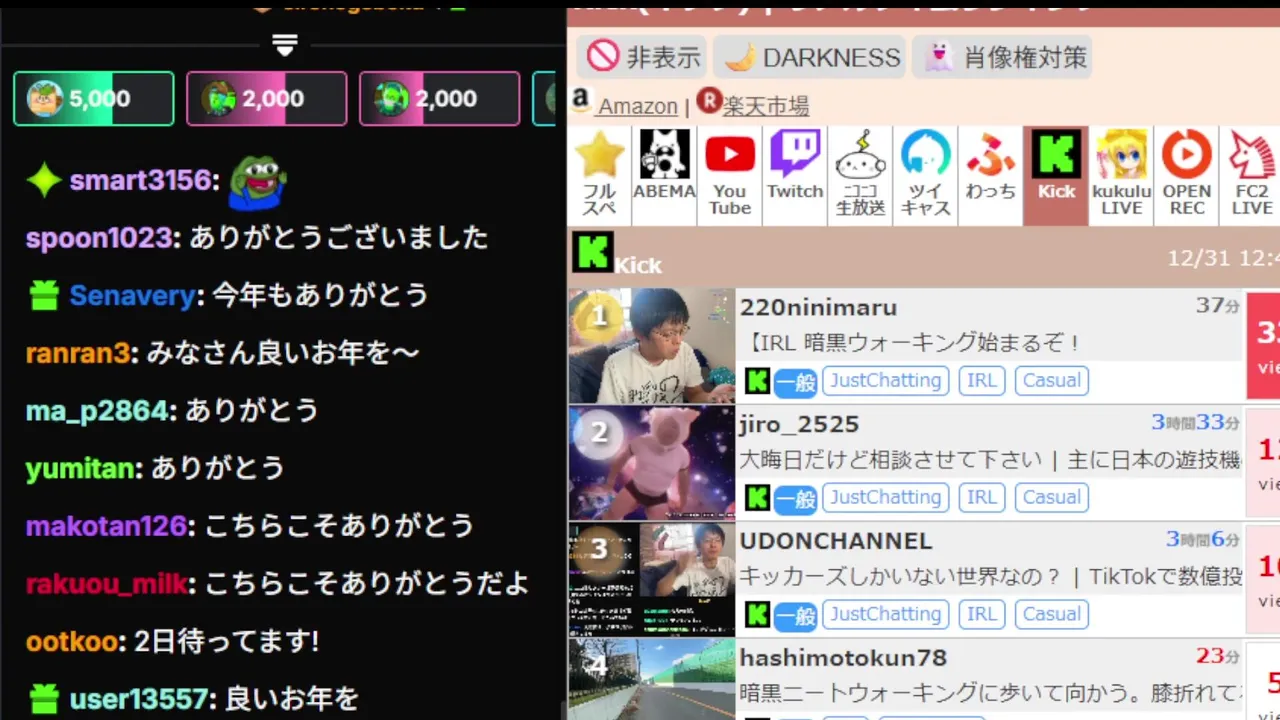Viewport: 1280px width, 720px height.
Task: Click Casual tag on 220ninimaru row
Action: click(1051, 381)
